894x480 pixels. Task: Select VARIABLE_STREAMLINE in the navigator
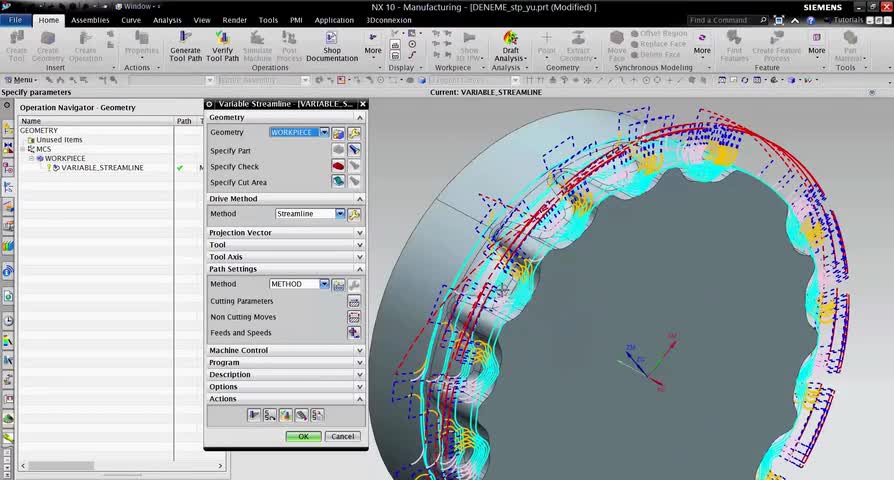coord(102,168)
